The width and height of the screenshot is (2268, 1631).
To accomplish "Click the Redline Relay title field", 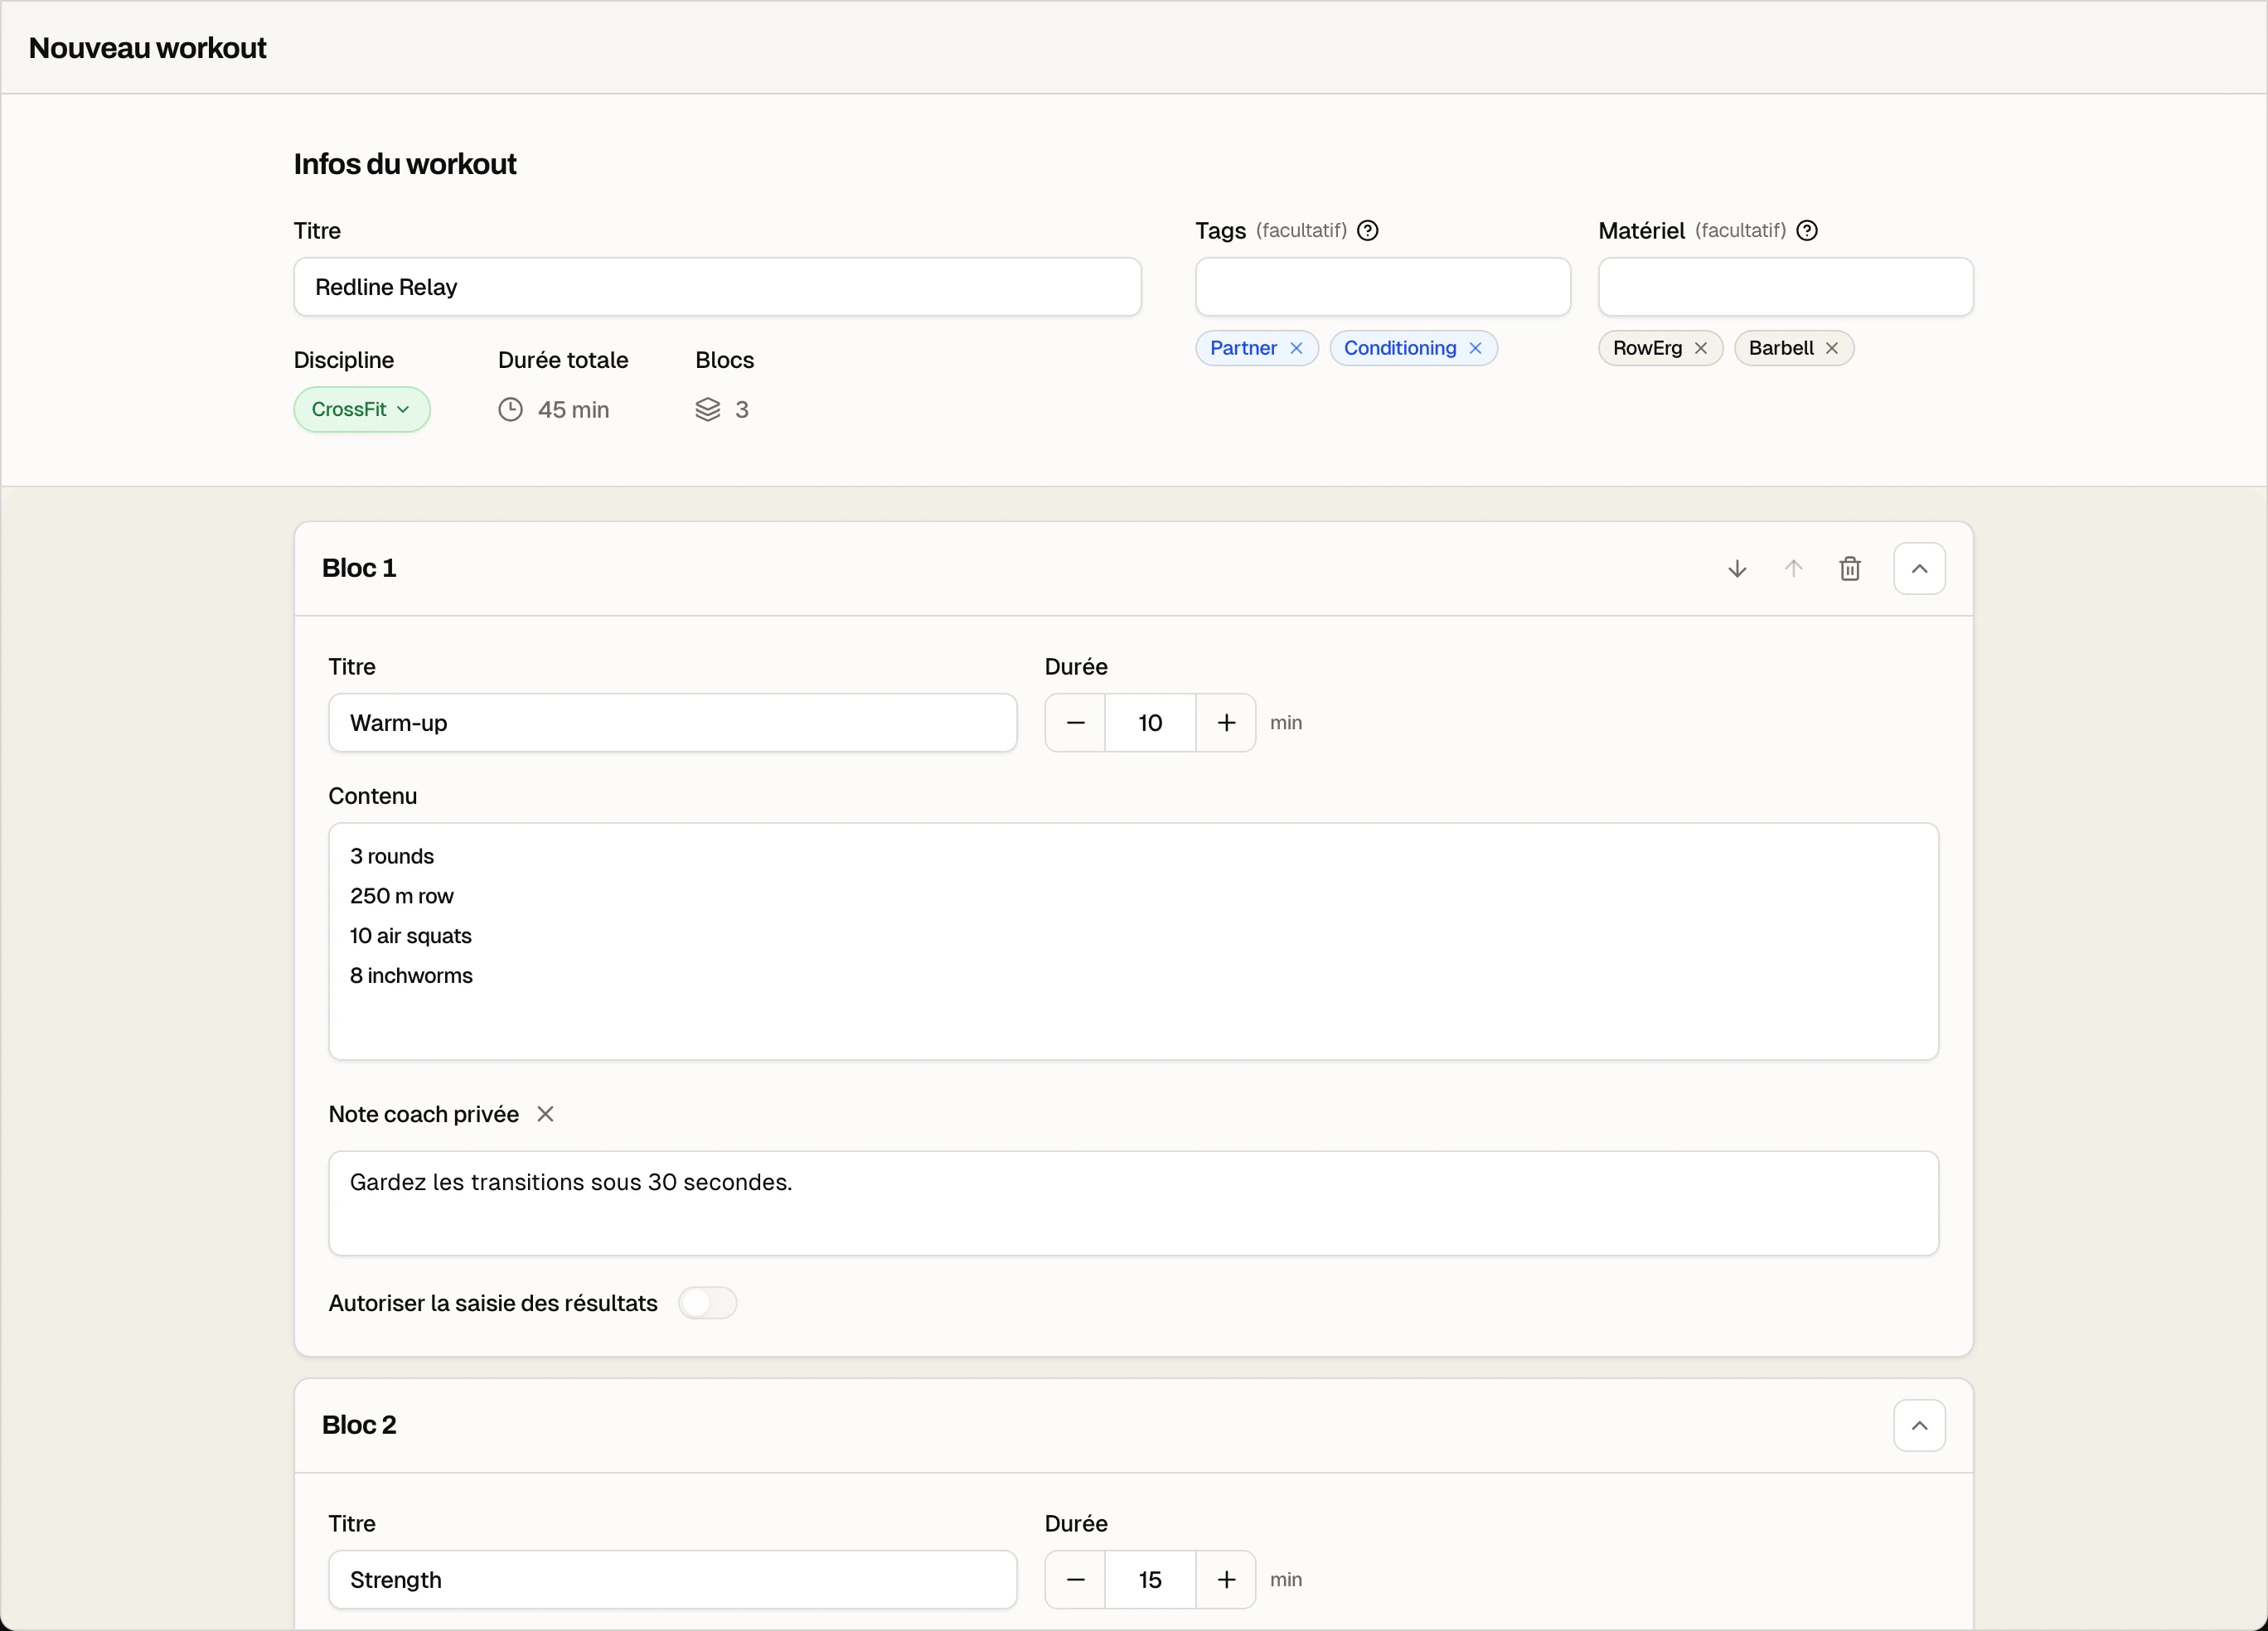I will 717,288.
